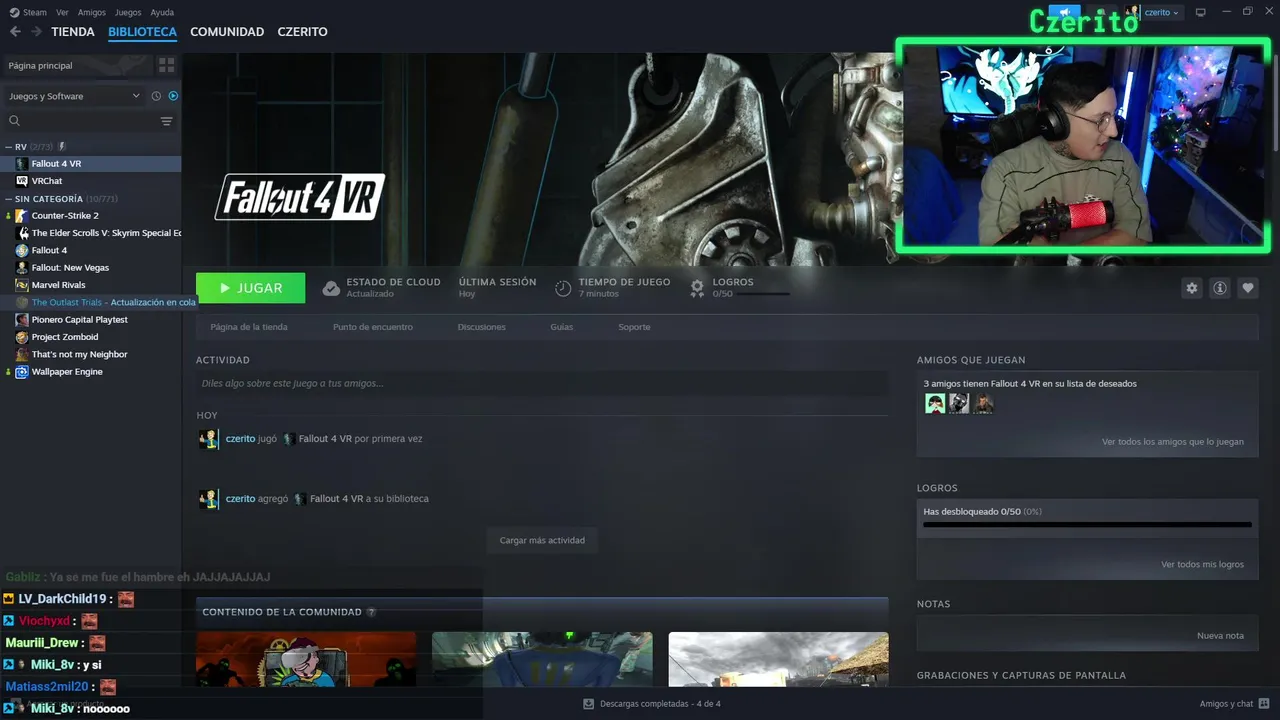The height and width of the screenshot is (720, 1280).
Task: Switch to COMUNIDAD tab
Action: click(227, 32)
